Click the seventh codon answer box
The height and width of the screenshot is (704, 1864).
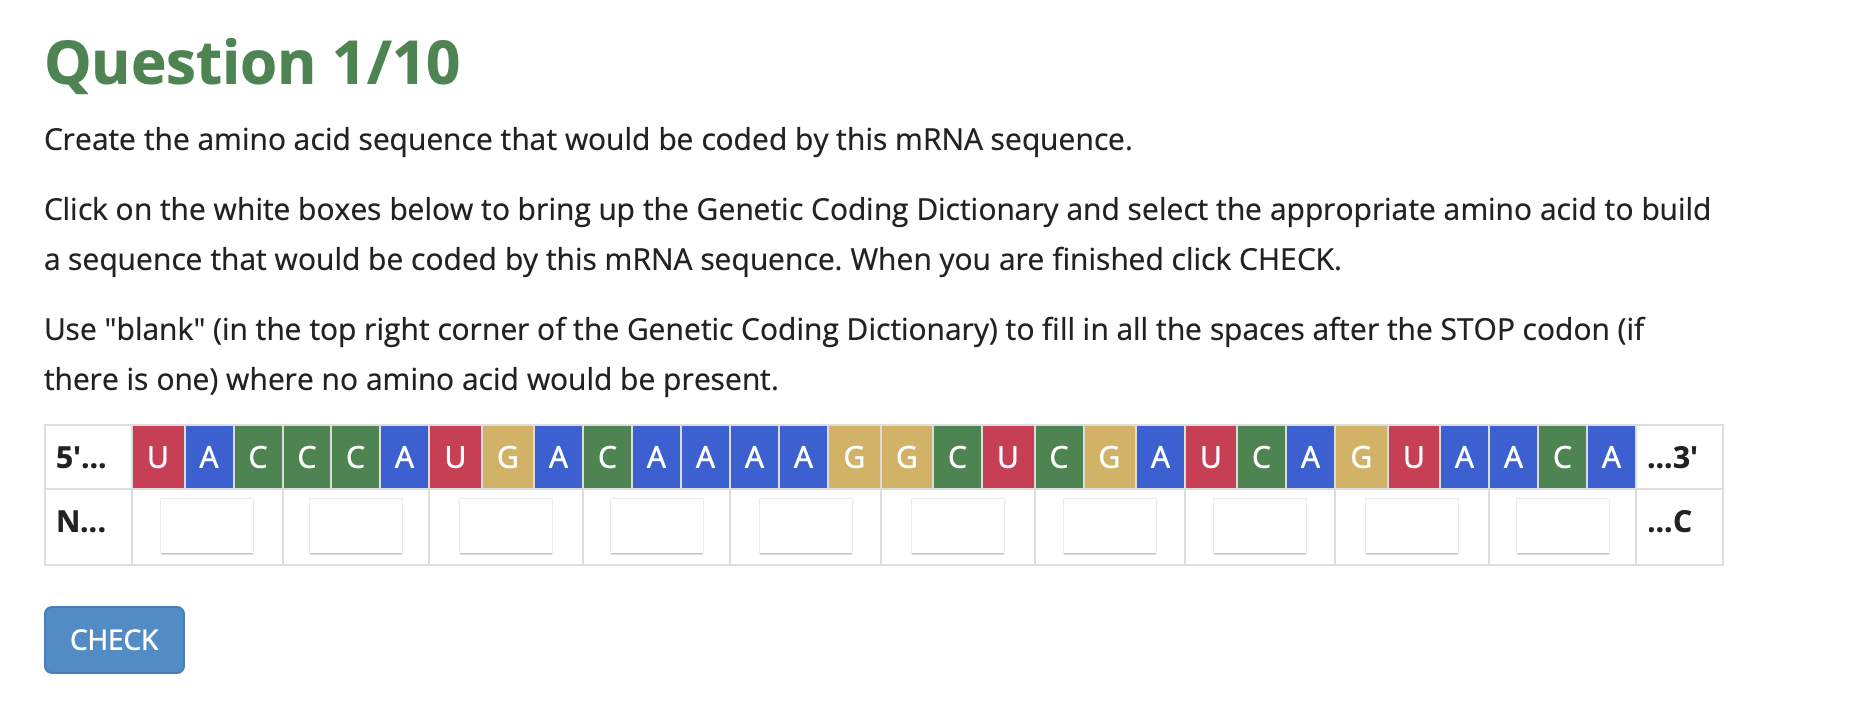[1109, 524]
